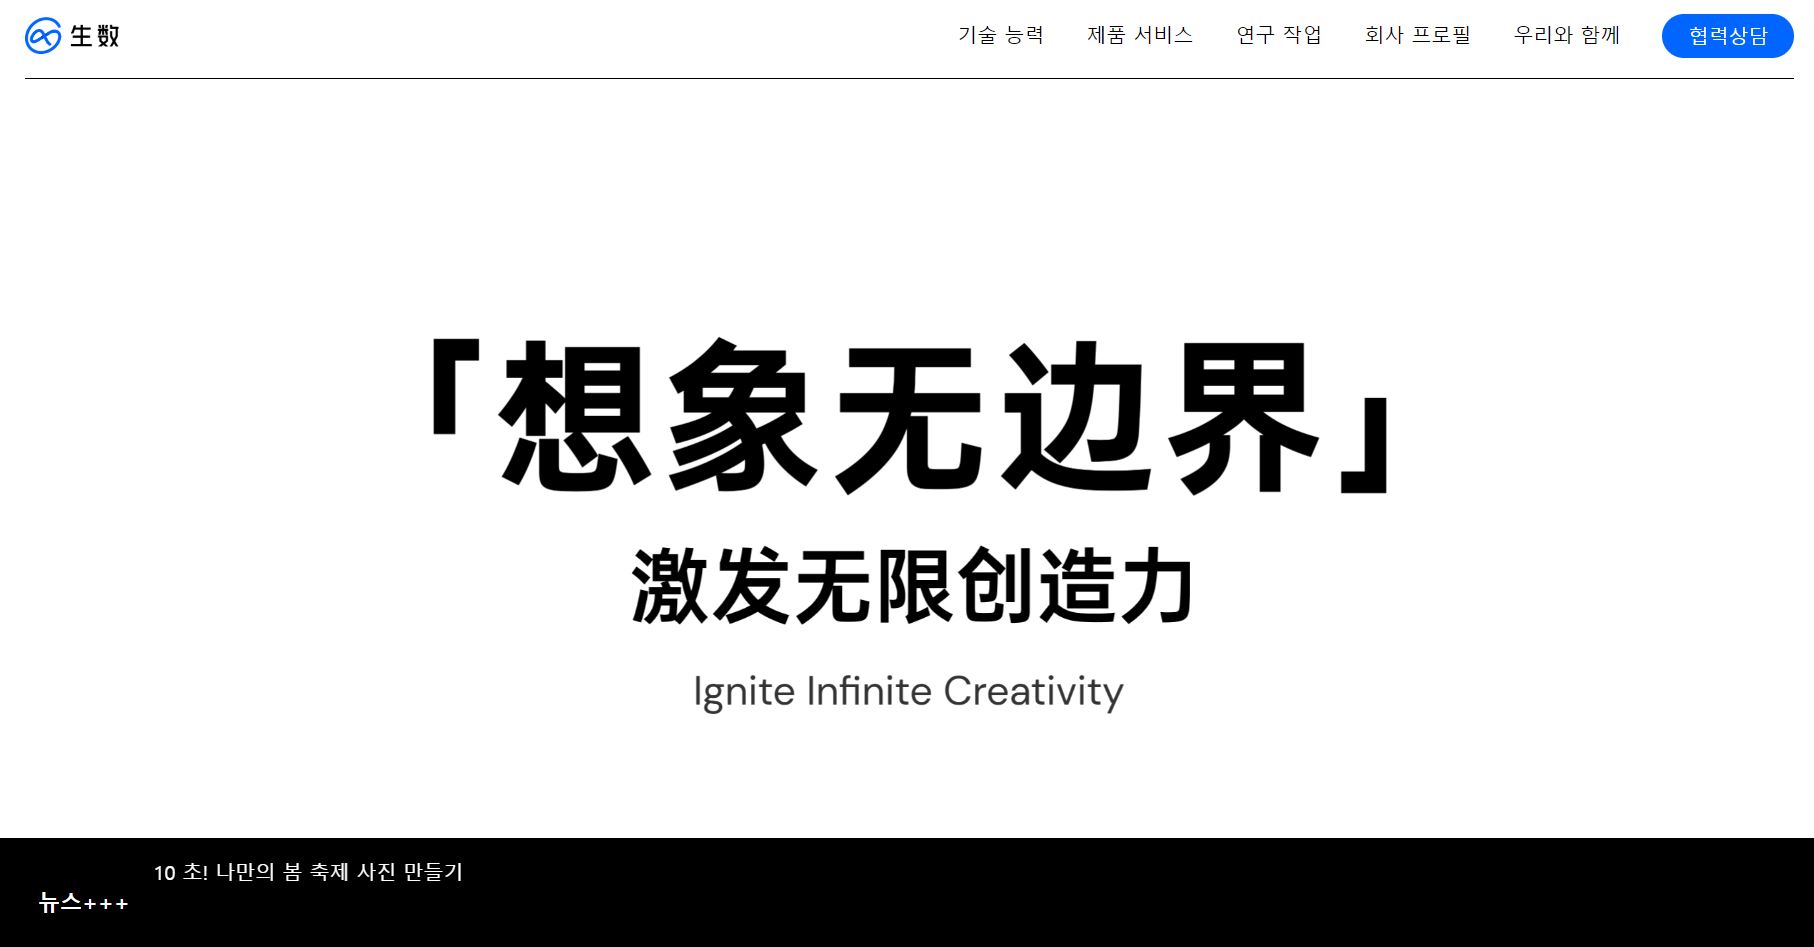Open the 뉴스+++ news section label
Viewport: 1814px width, 947px height.
tap(84, 903)
